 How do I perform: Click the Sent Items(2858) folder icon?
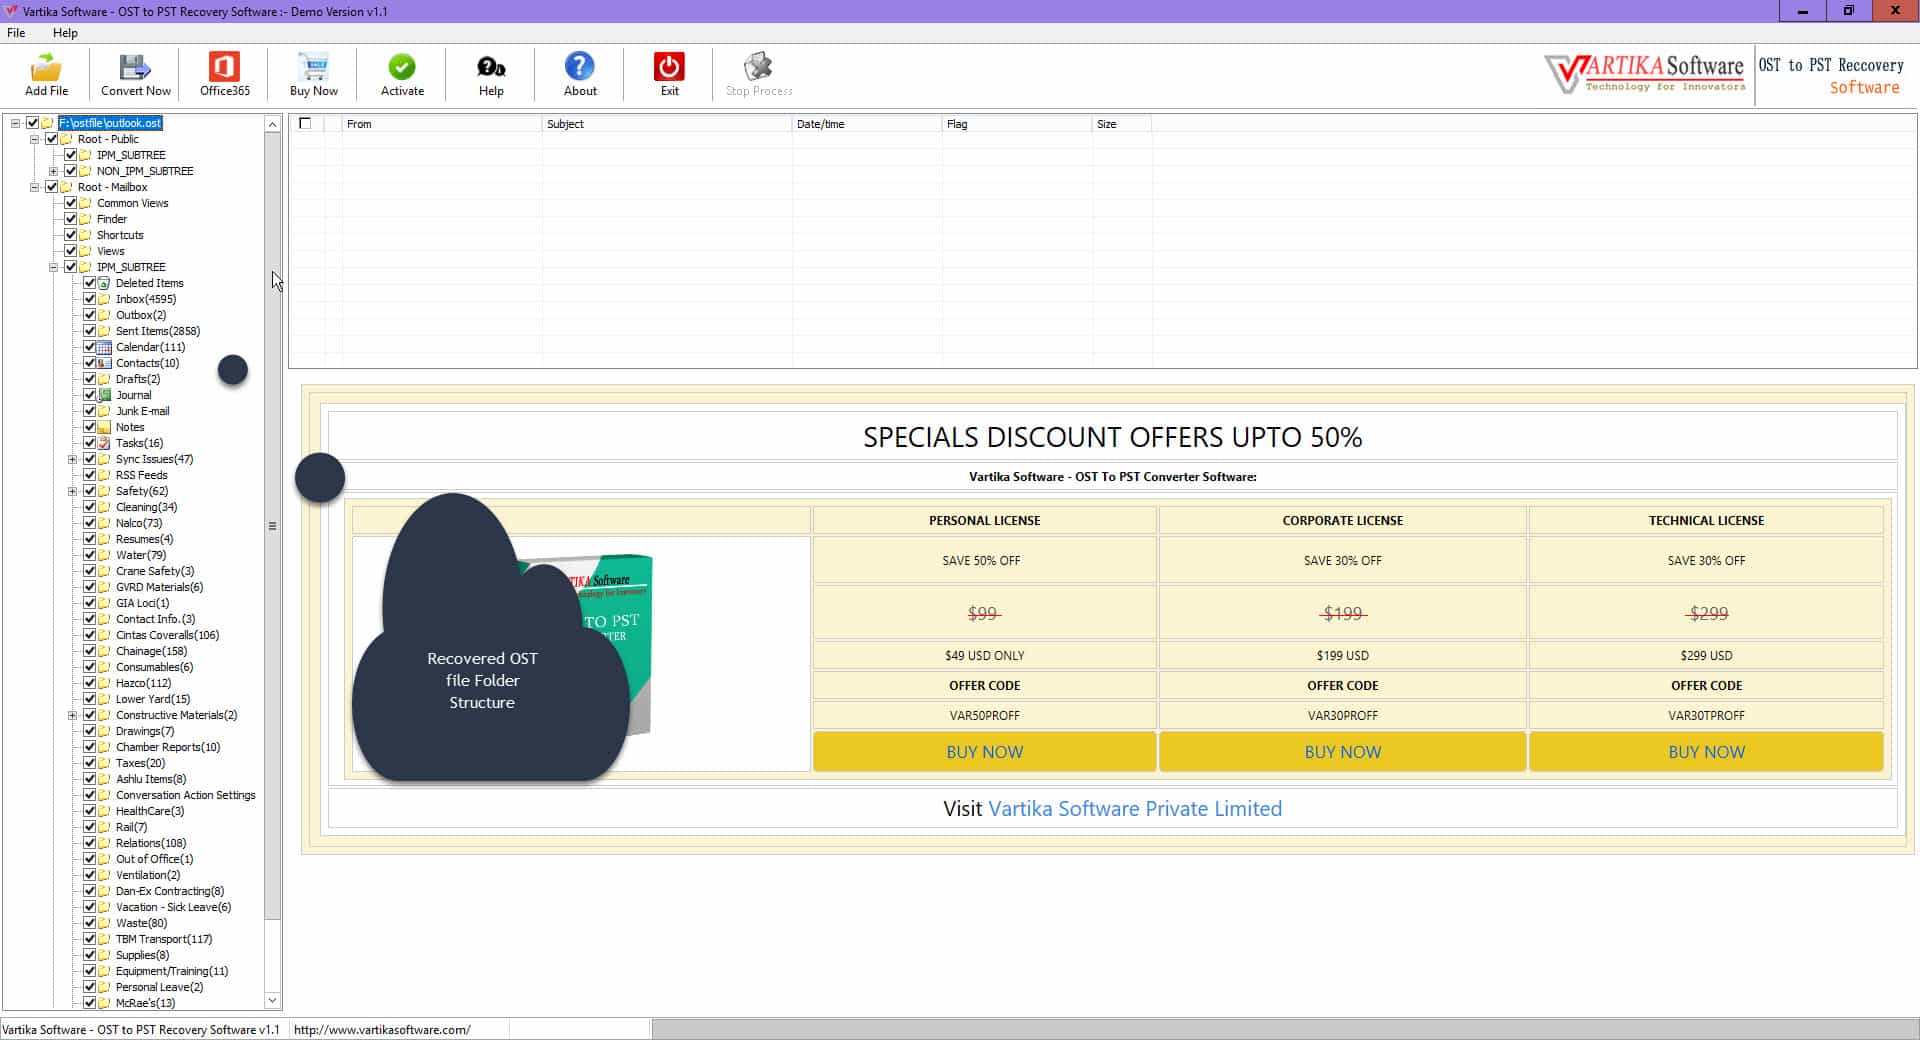coord(104,331)
